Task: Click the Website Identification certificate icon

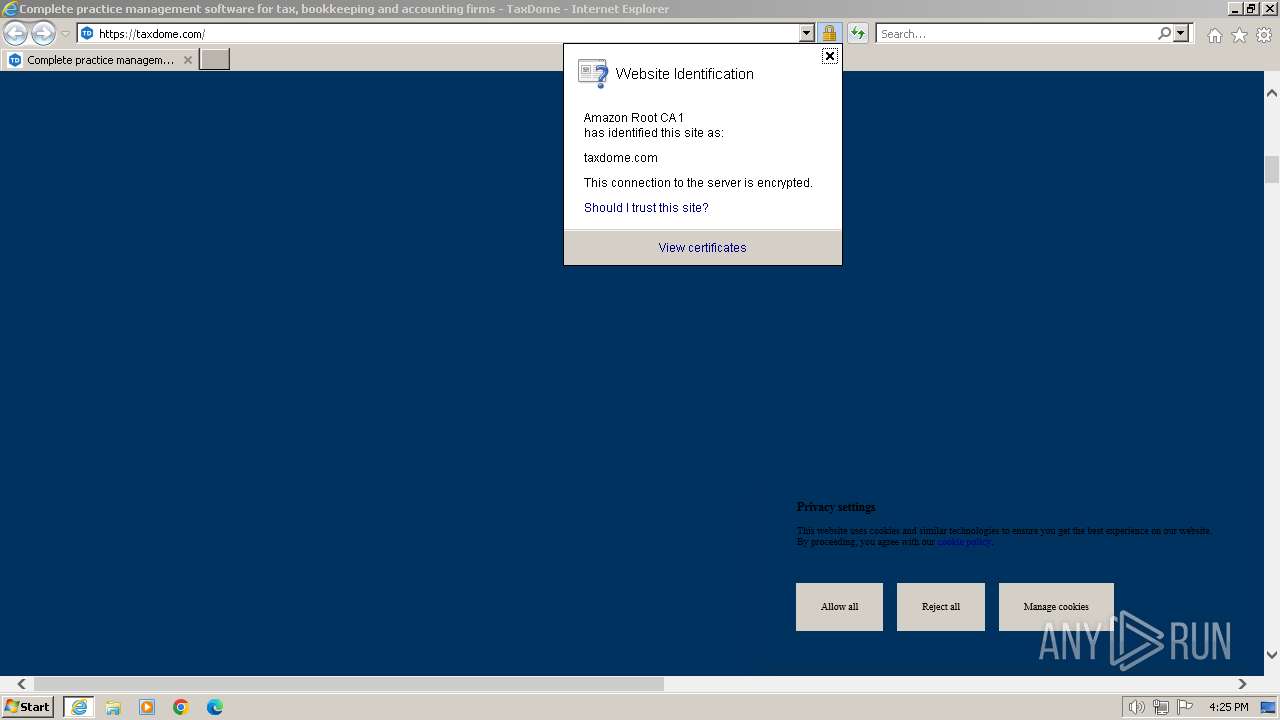Action: [x=593, y=74]
